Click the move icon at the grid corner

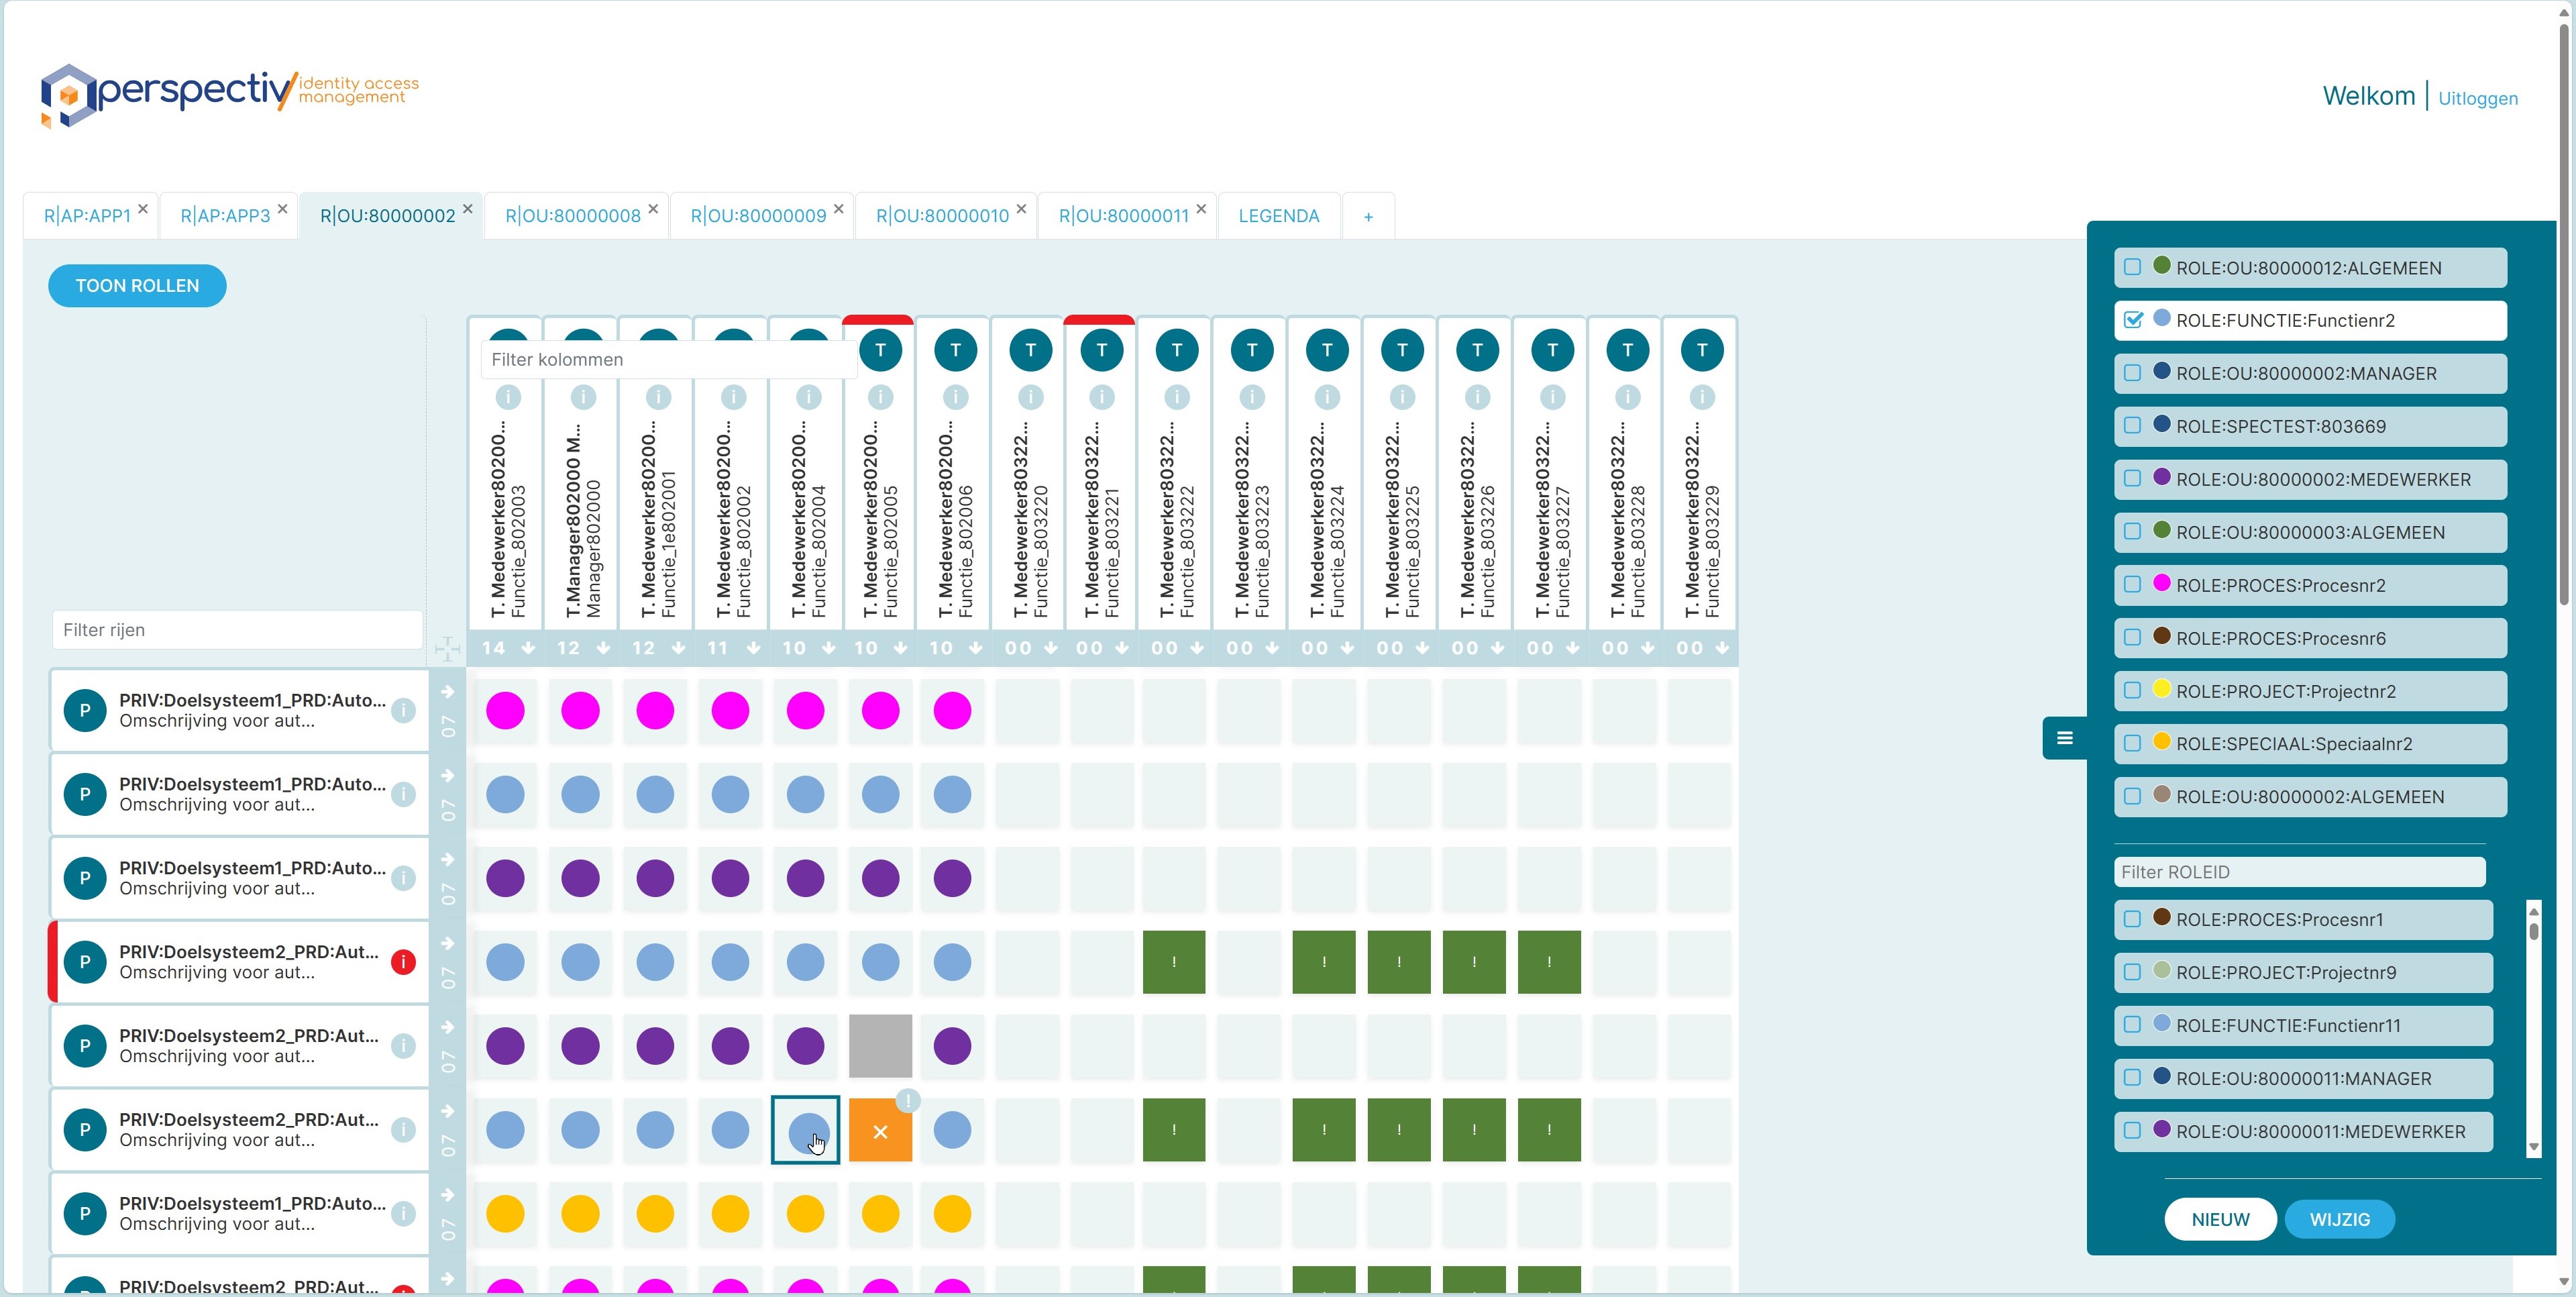click(447, 649)
